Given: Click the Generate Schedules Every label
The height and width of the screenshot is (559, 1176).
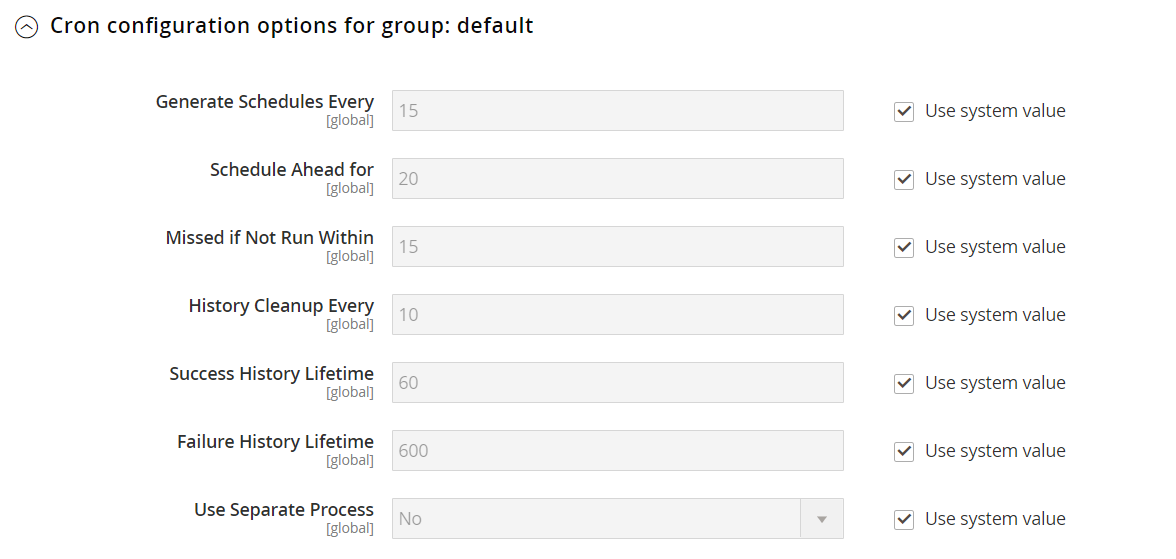Looking at the screenshot, I should (265, 102).
